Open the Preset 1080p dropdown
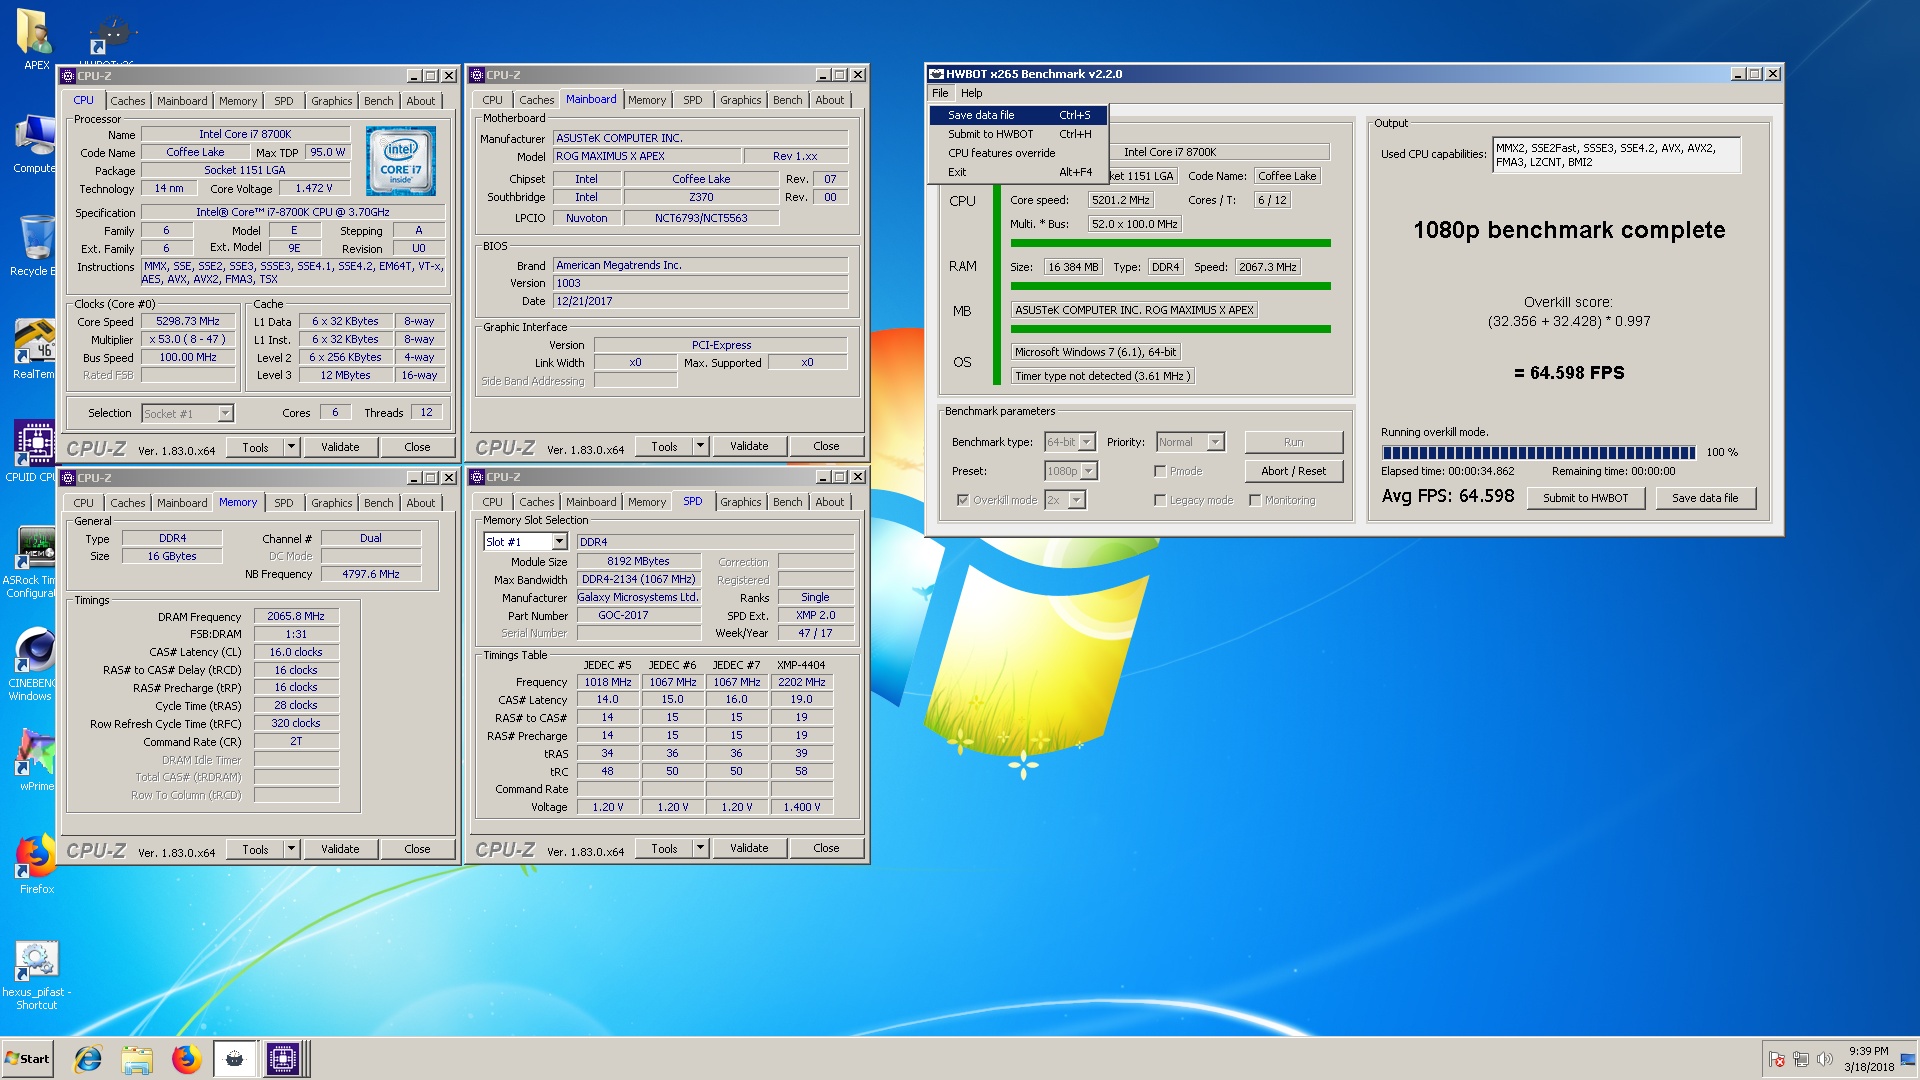1920x1080 pixels. (x=1071, y=471)
